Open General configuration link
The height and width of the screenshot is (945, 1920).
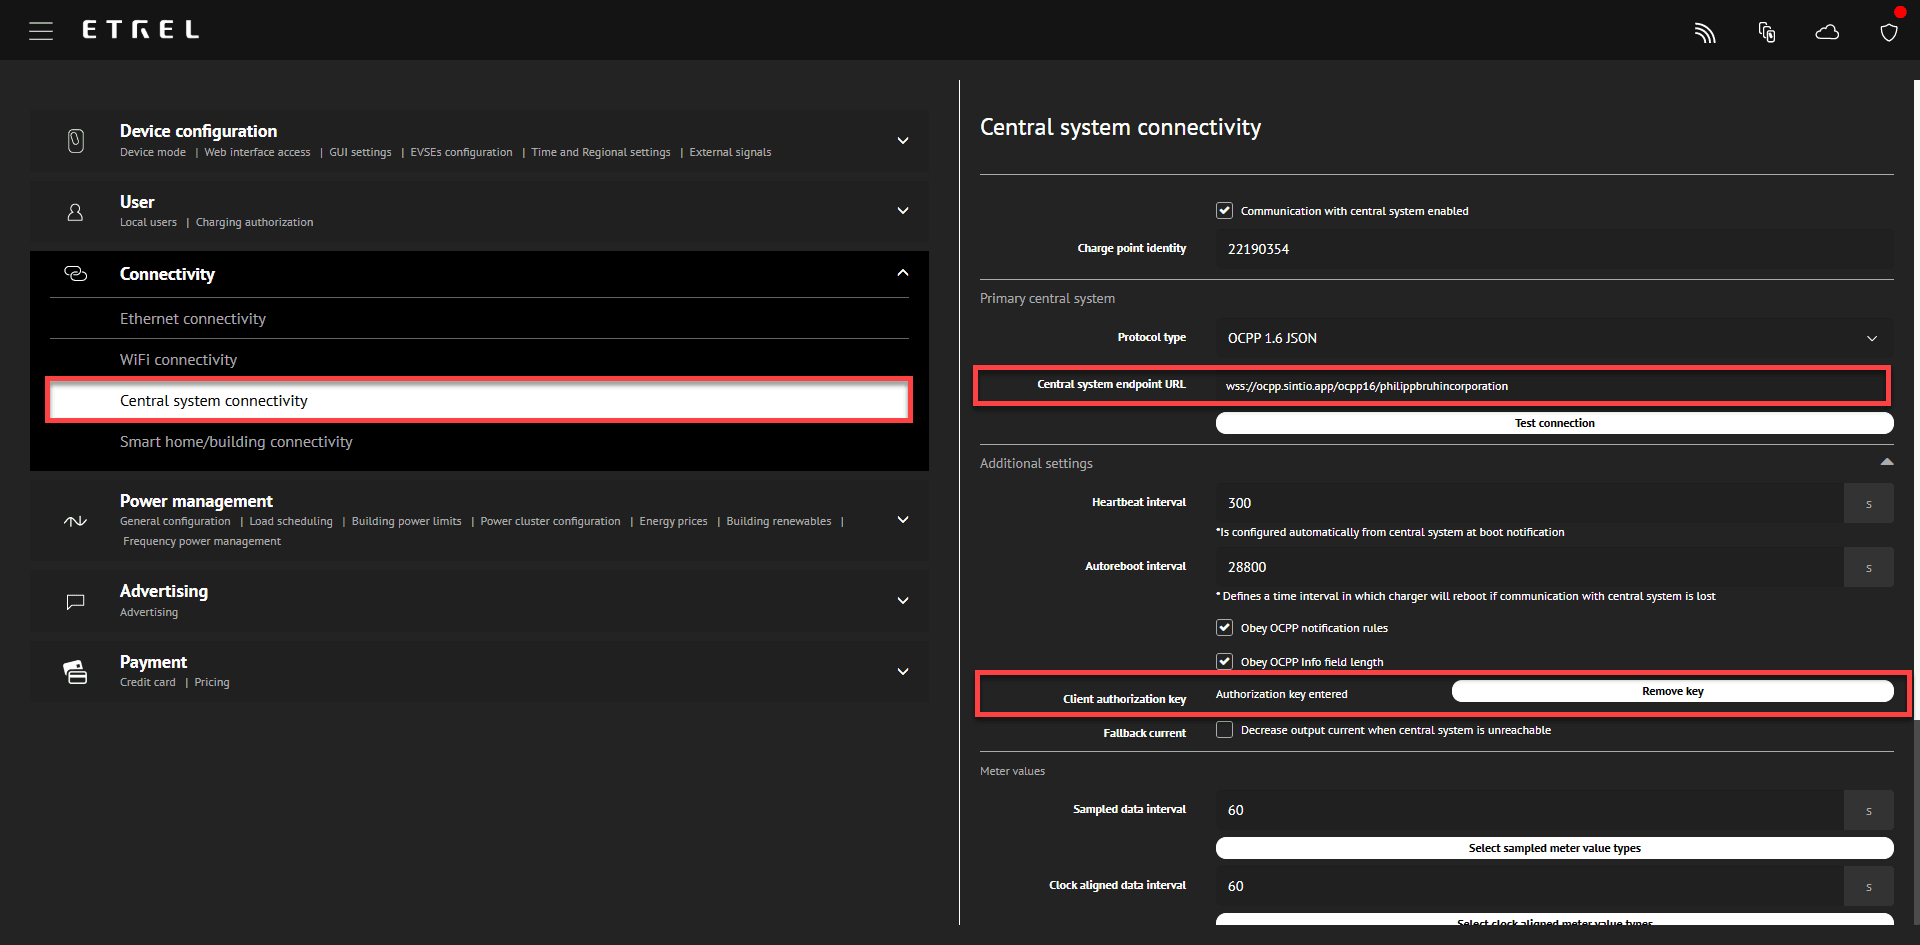pyautogui.click(x=175, y=522)
